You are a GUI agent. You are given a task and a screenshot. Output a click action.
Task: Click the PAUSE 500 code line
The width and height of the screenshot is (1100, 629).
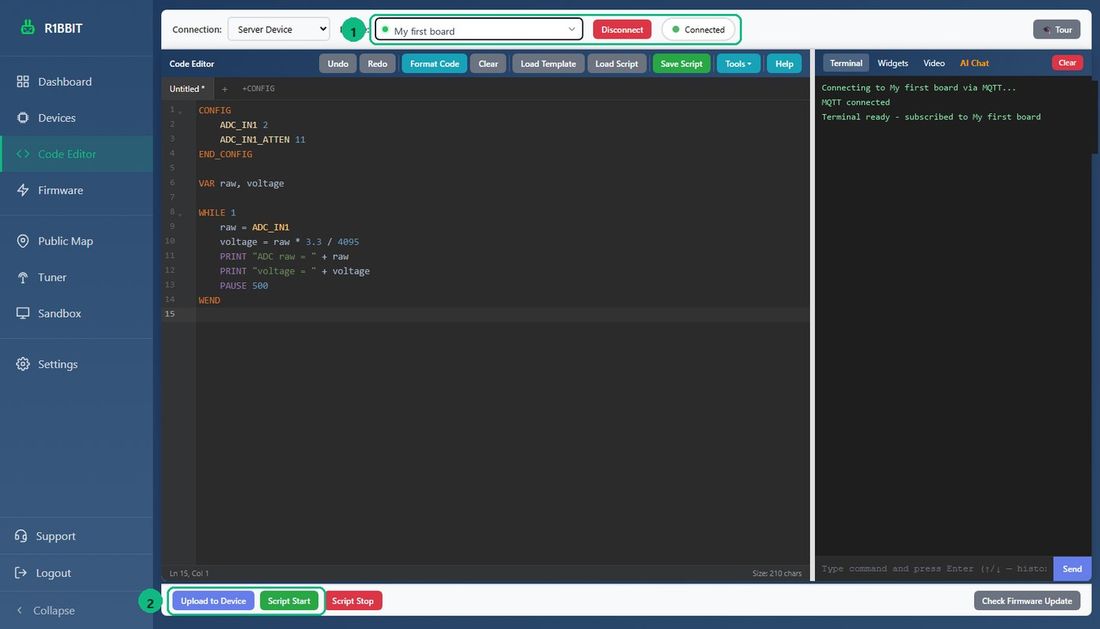click(x=243, y=286)
